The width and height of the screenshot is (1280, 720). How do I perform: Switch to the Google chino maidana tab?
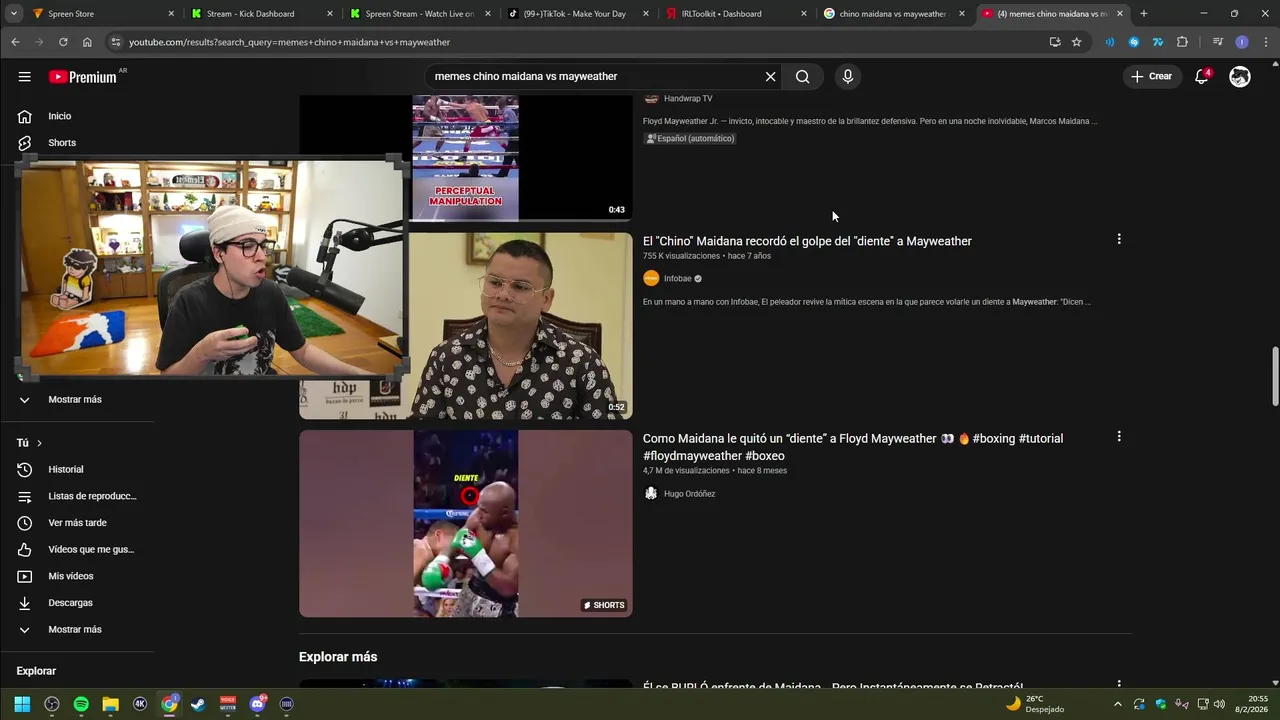tap(894, 14)
